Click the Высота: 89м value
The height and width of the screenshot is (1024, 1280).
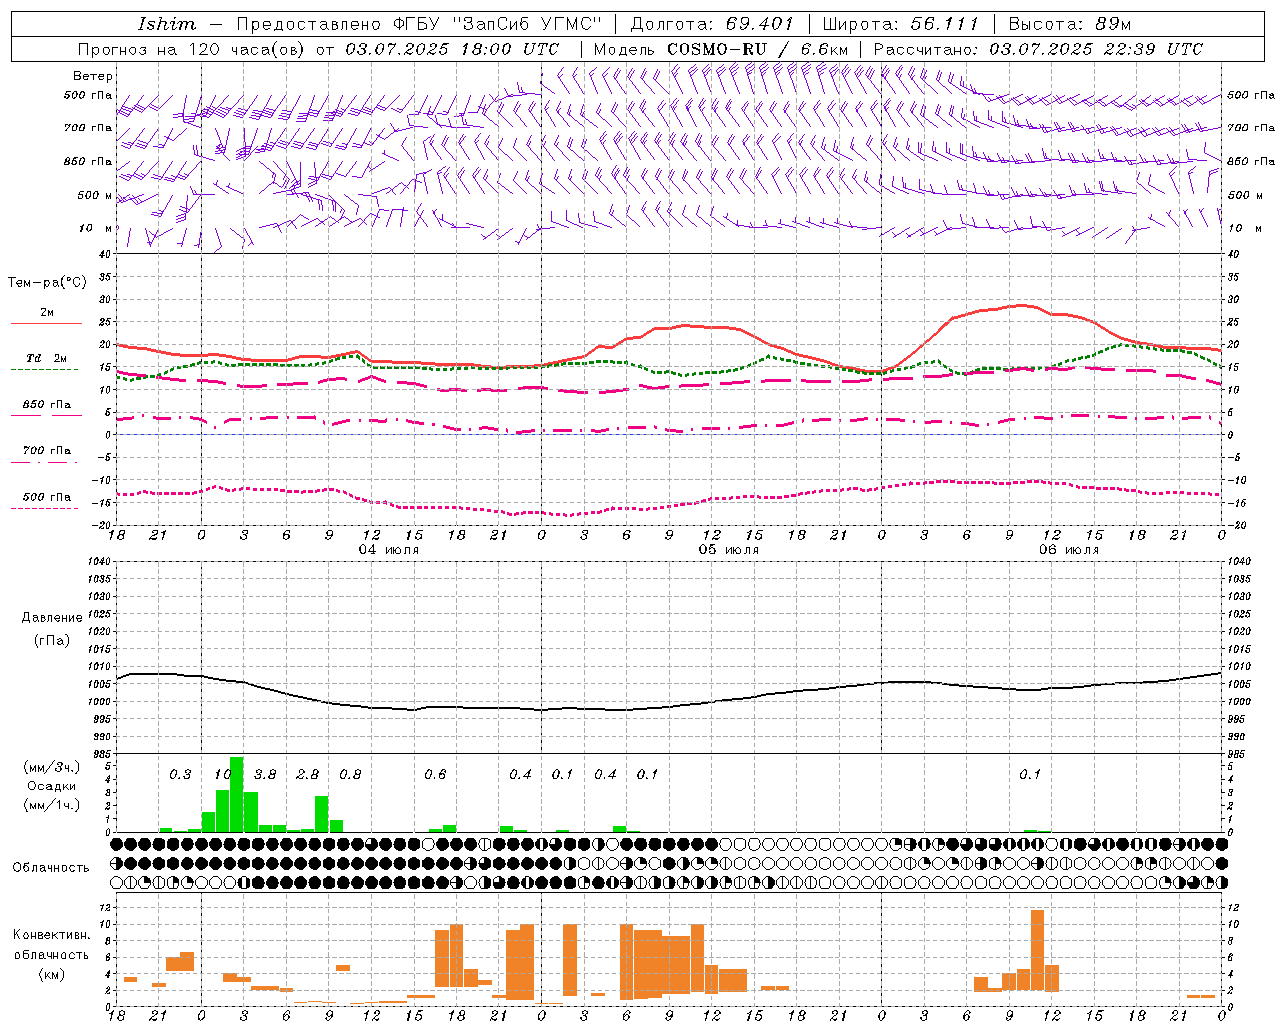[1070, 24]
